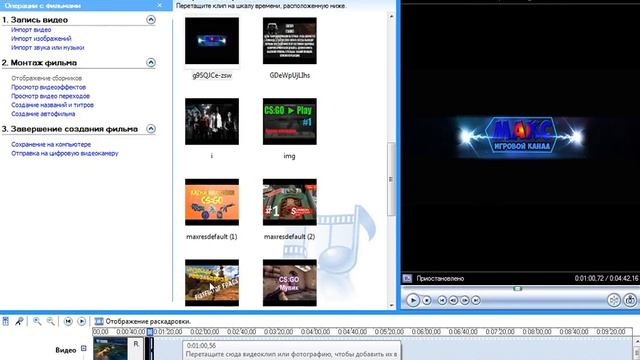Play the timeline from the toolbar

pyautogui.click(x=82, y=321)
